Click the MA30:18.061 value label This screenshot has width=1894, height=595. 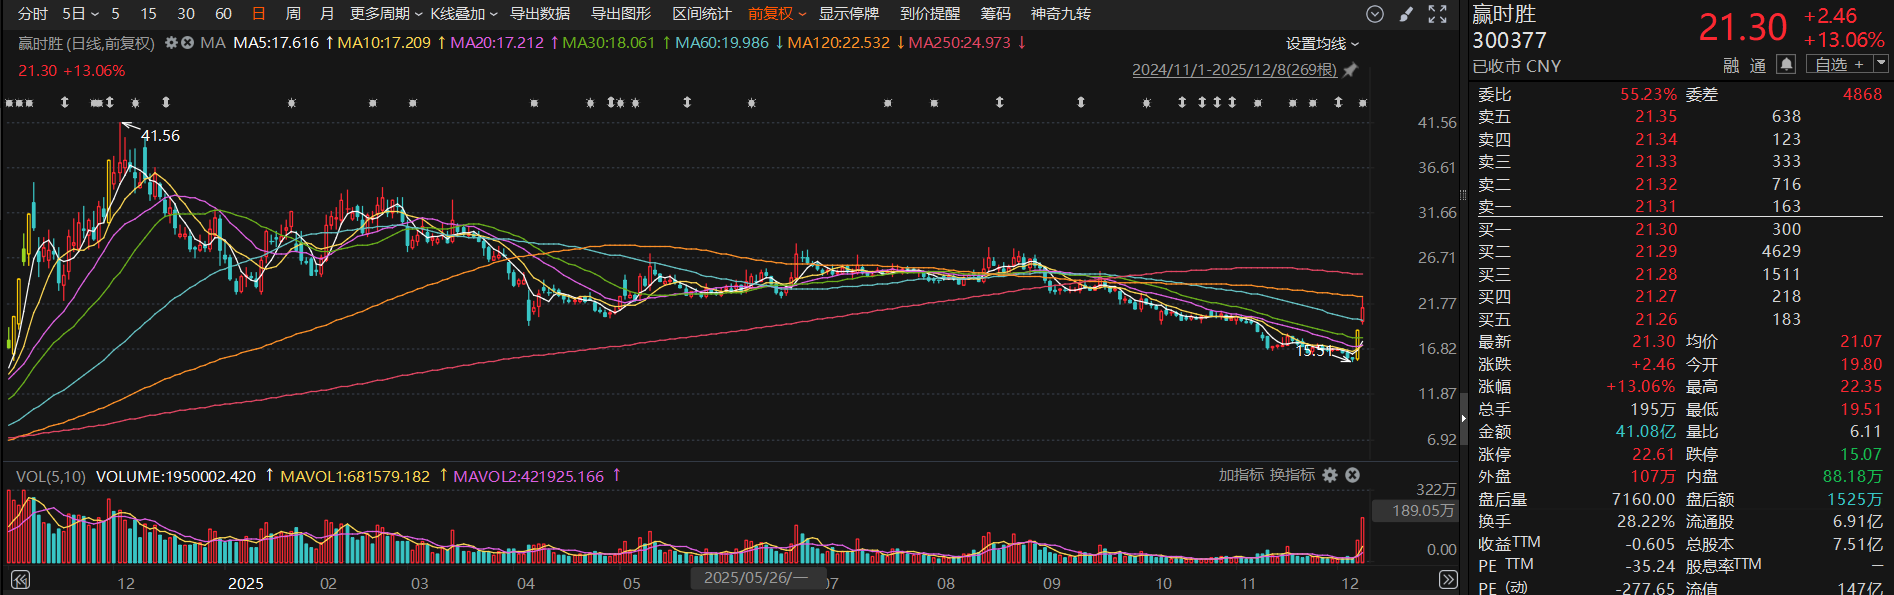[609, 43]
